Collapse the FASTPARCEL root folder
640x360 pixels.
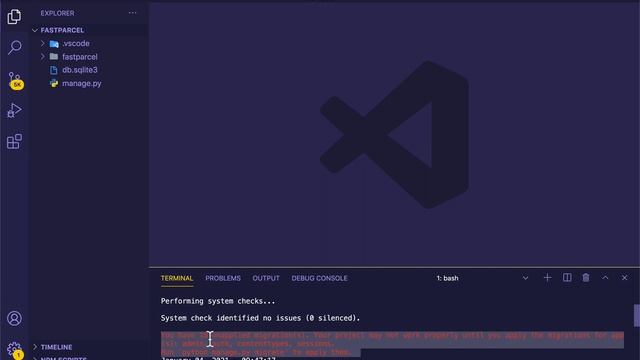pos(35,30)
